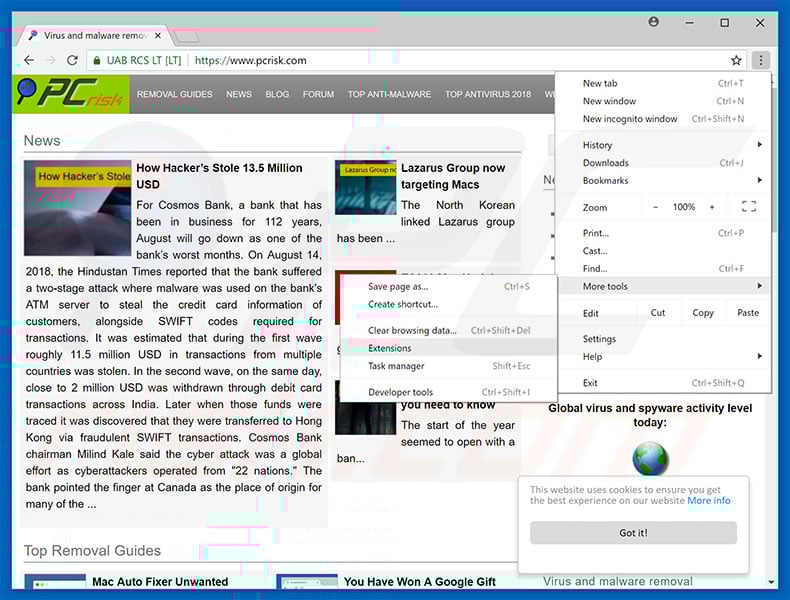
Task: Open You Have Won A Google Gift guide
Action: [x=420, y=582]
